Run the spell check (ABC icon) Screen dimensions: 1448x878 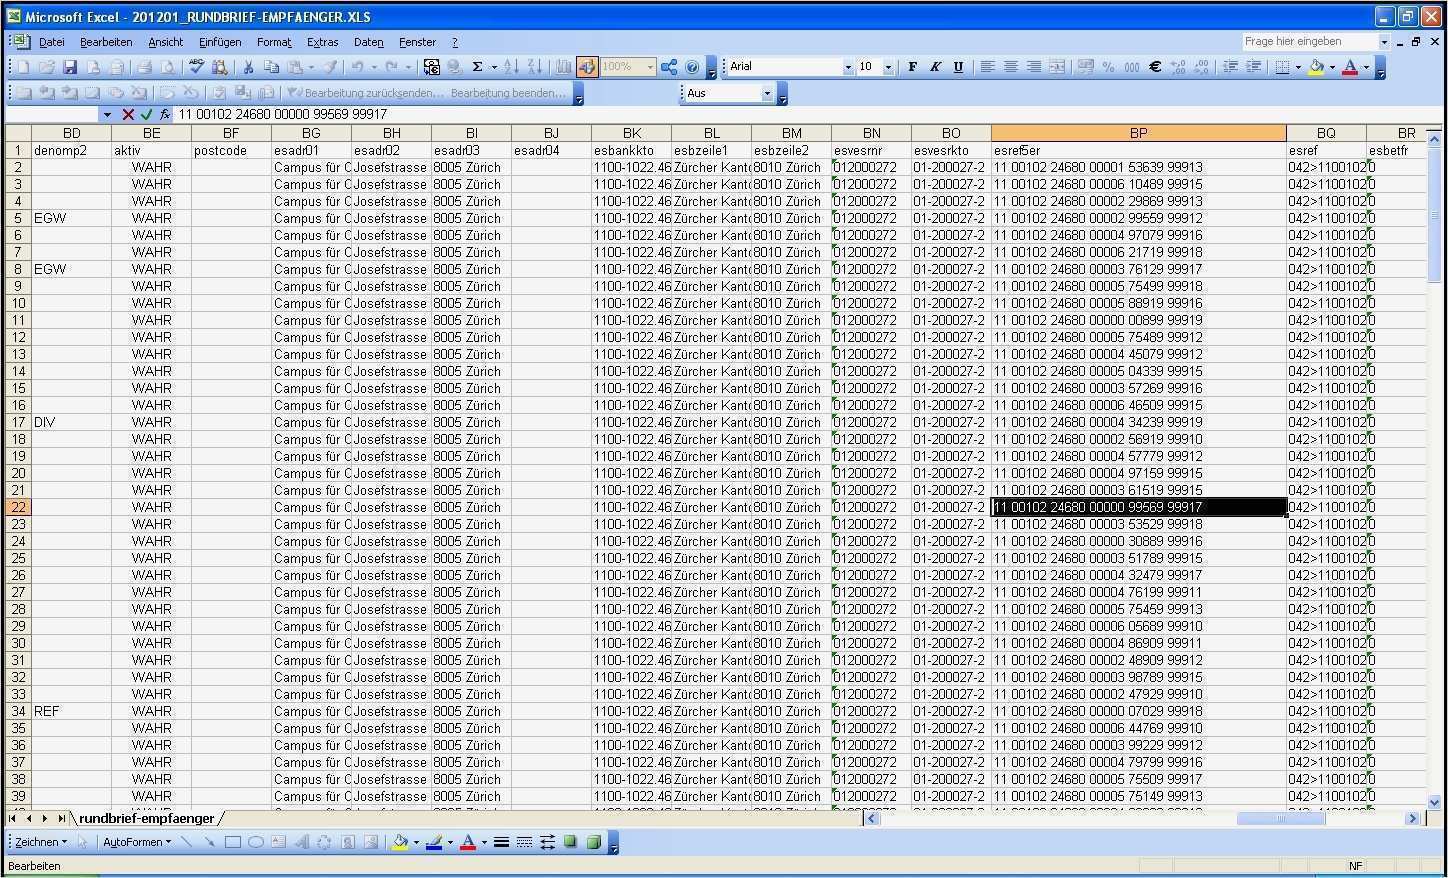tap(196, 66)
